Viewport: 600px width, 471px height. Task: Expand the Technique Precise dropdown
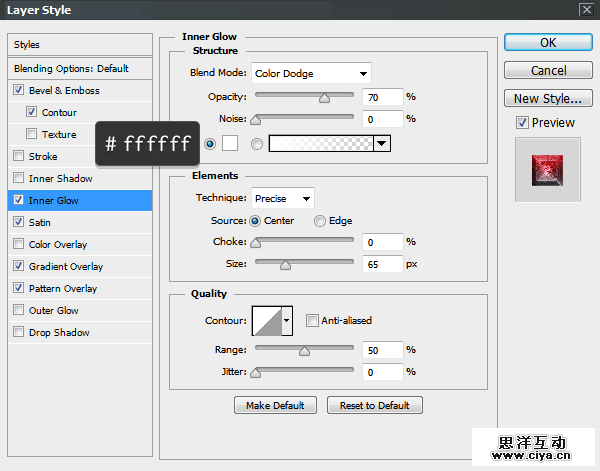click(x=282, y=198)
